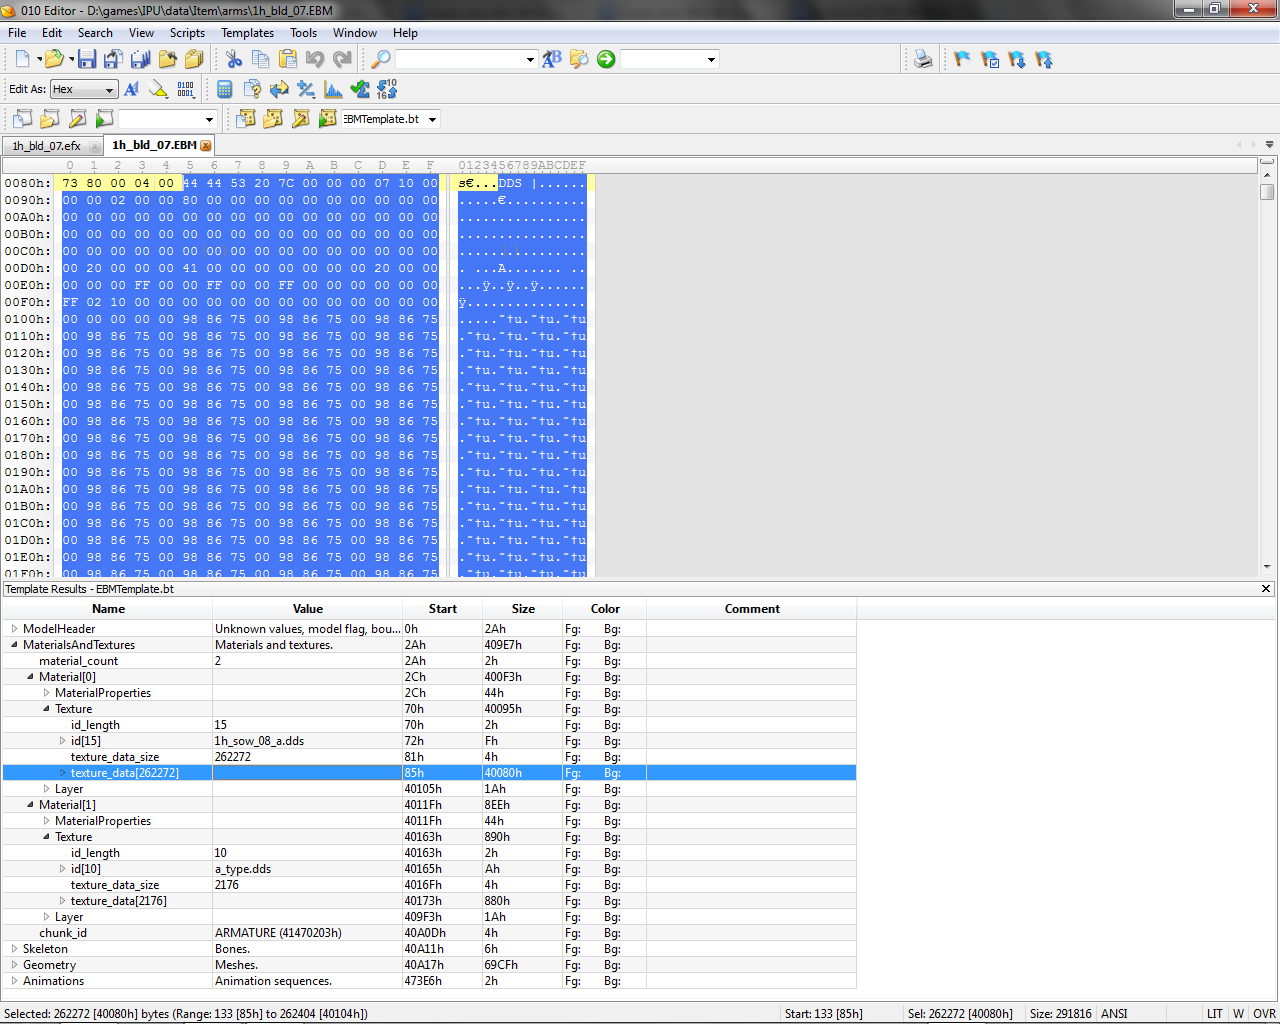The height and width of the screenshot is (1024, 1280).
Task: Click the Redo arrow icon
Action: pyautogui.click(x=342, y=59)
